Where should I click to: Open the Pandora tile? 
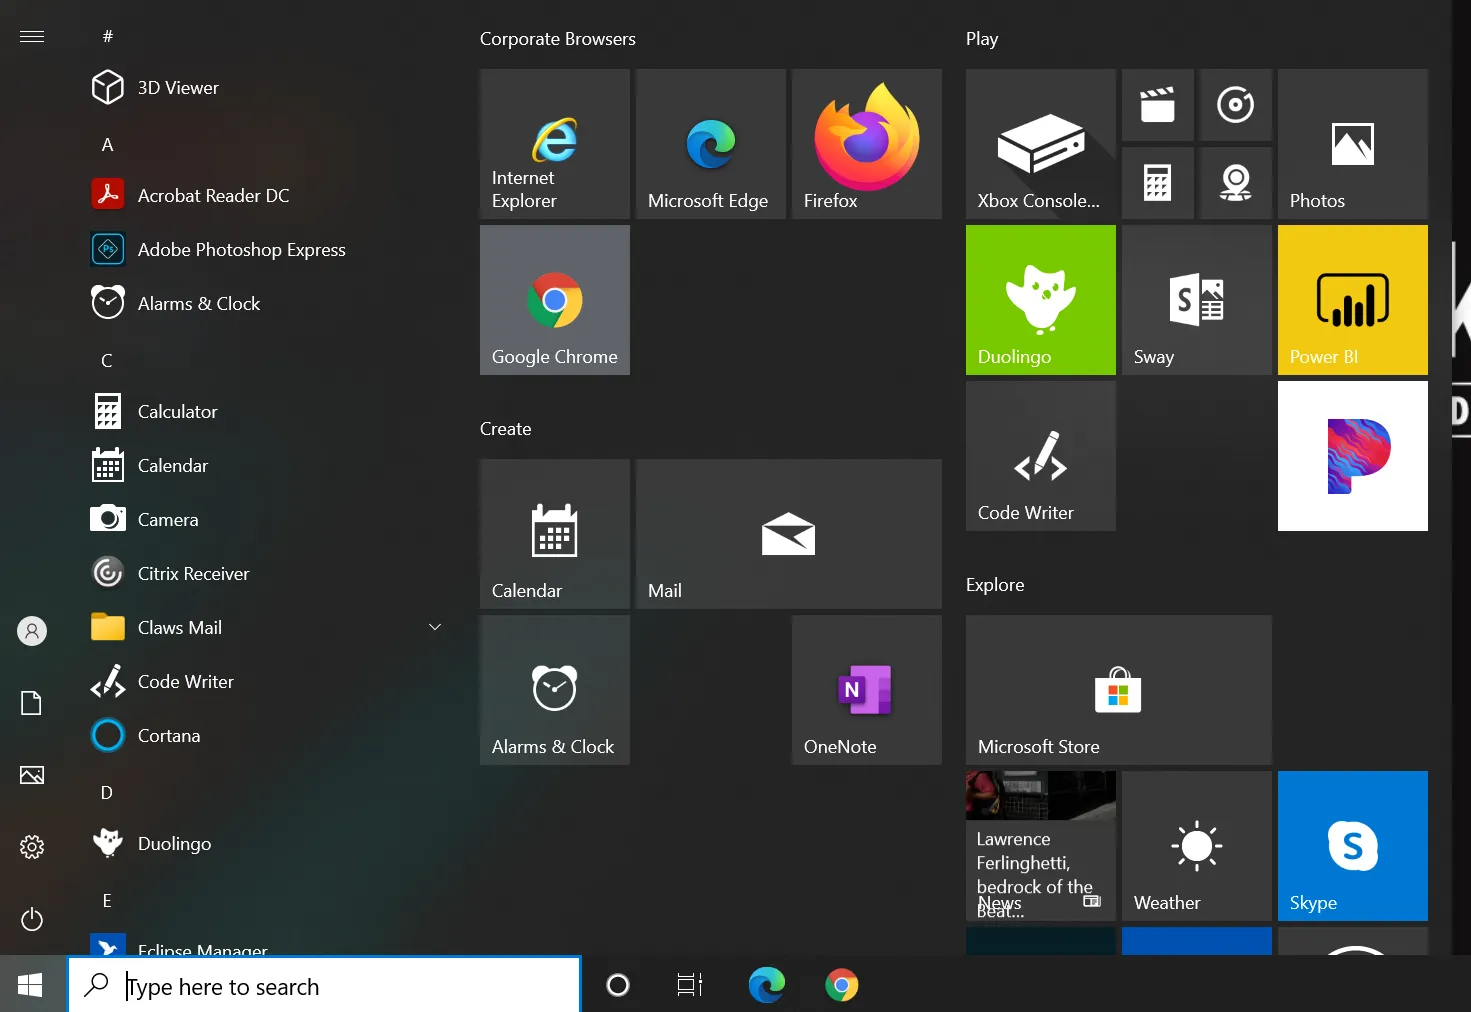point(1353,456)
